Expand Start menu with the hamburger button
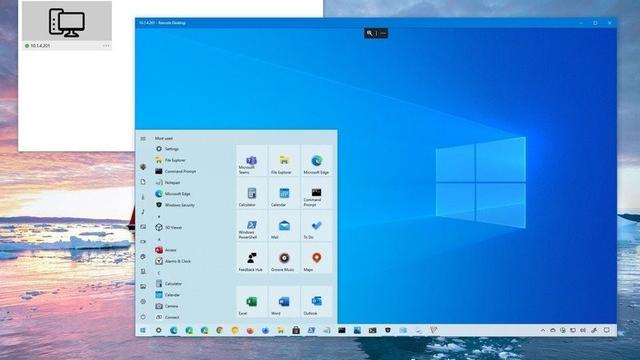The height and width of the screenshot is (360, 640). tap(143, 139)
